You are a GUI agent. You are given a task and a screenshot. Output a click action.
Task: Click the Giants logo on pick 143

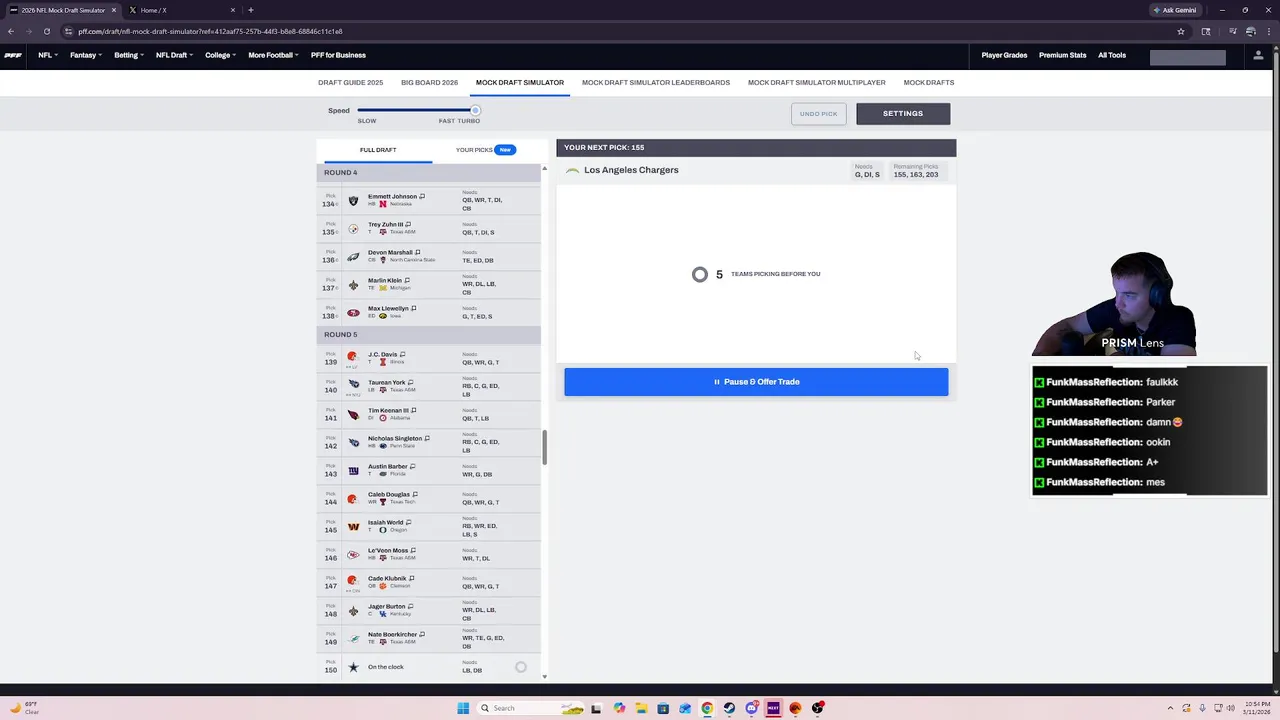tap(353, 471)
